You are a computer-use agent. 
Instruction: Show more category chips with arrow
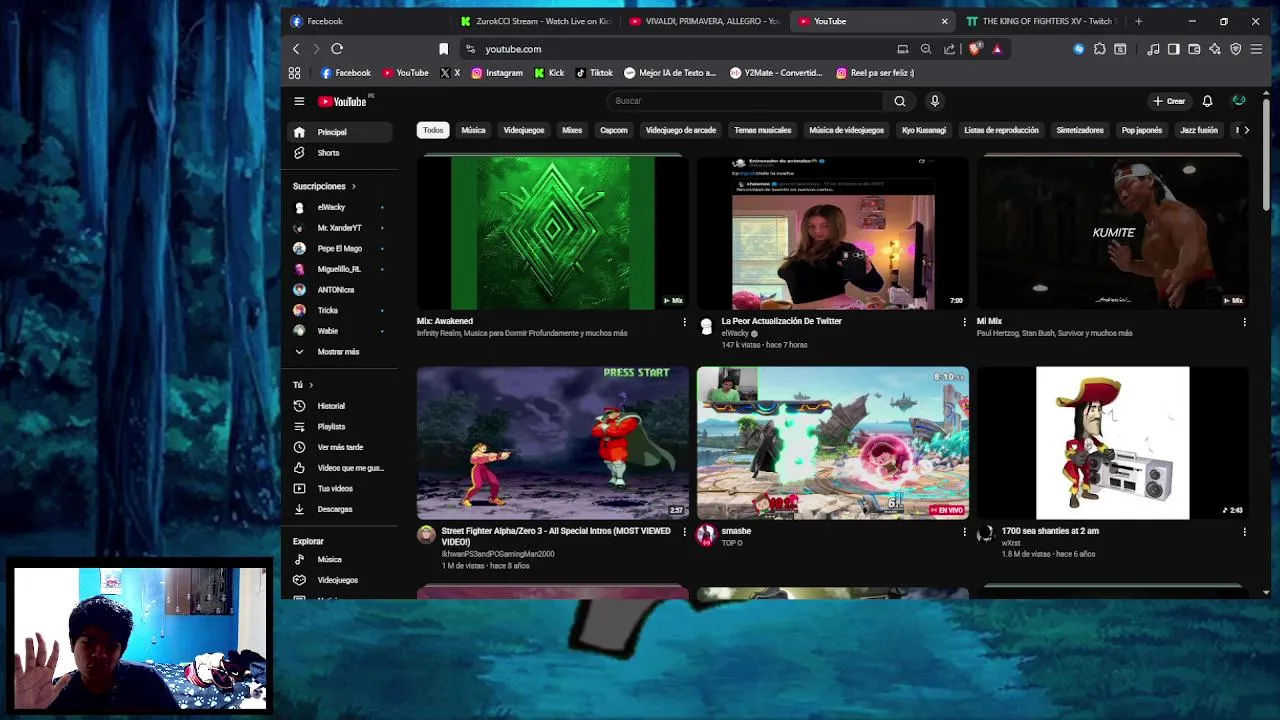click(x=1246, y=130)
